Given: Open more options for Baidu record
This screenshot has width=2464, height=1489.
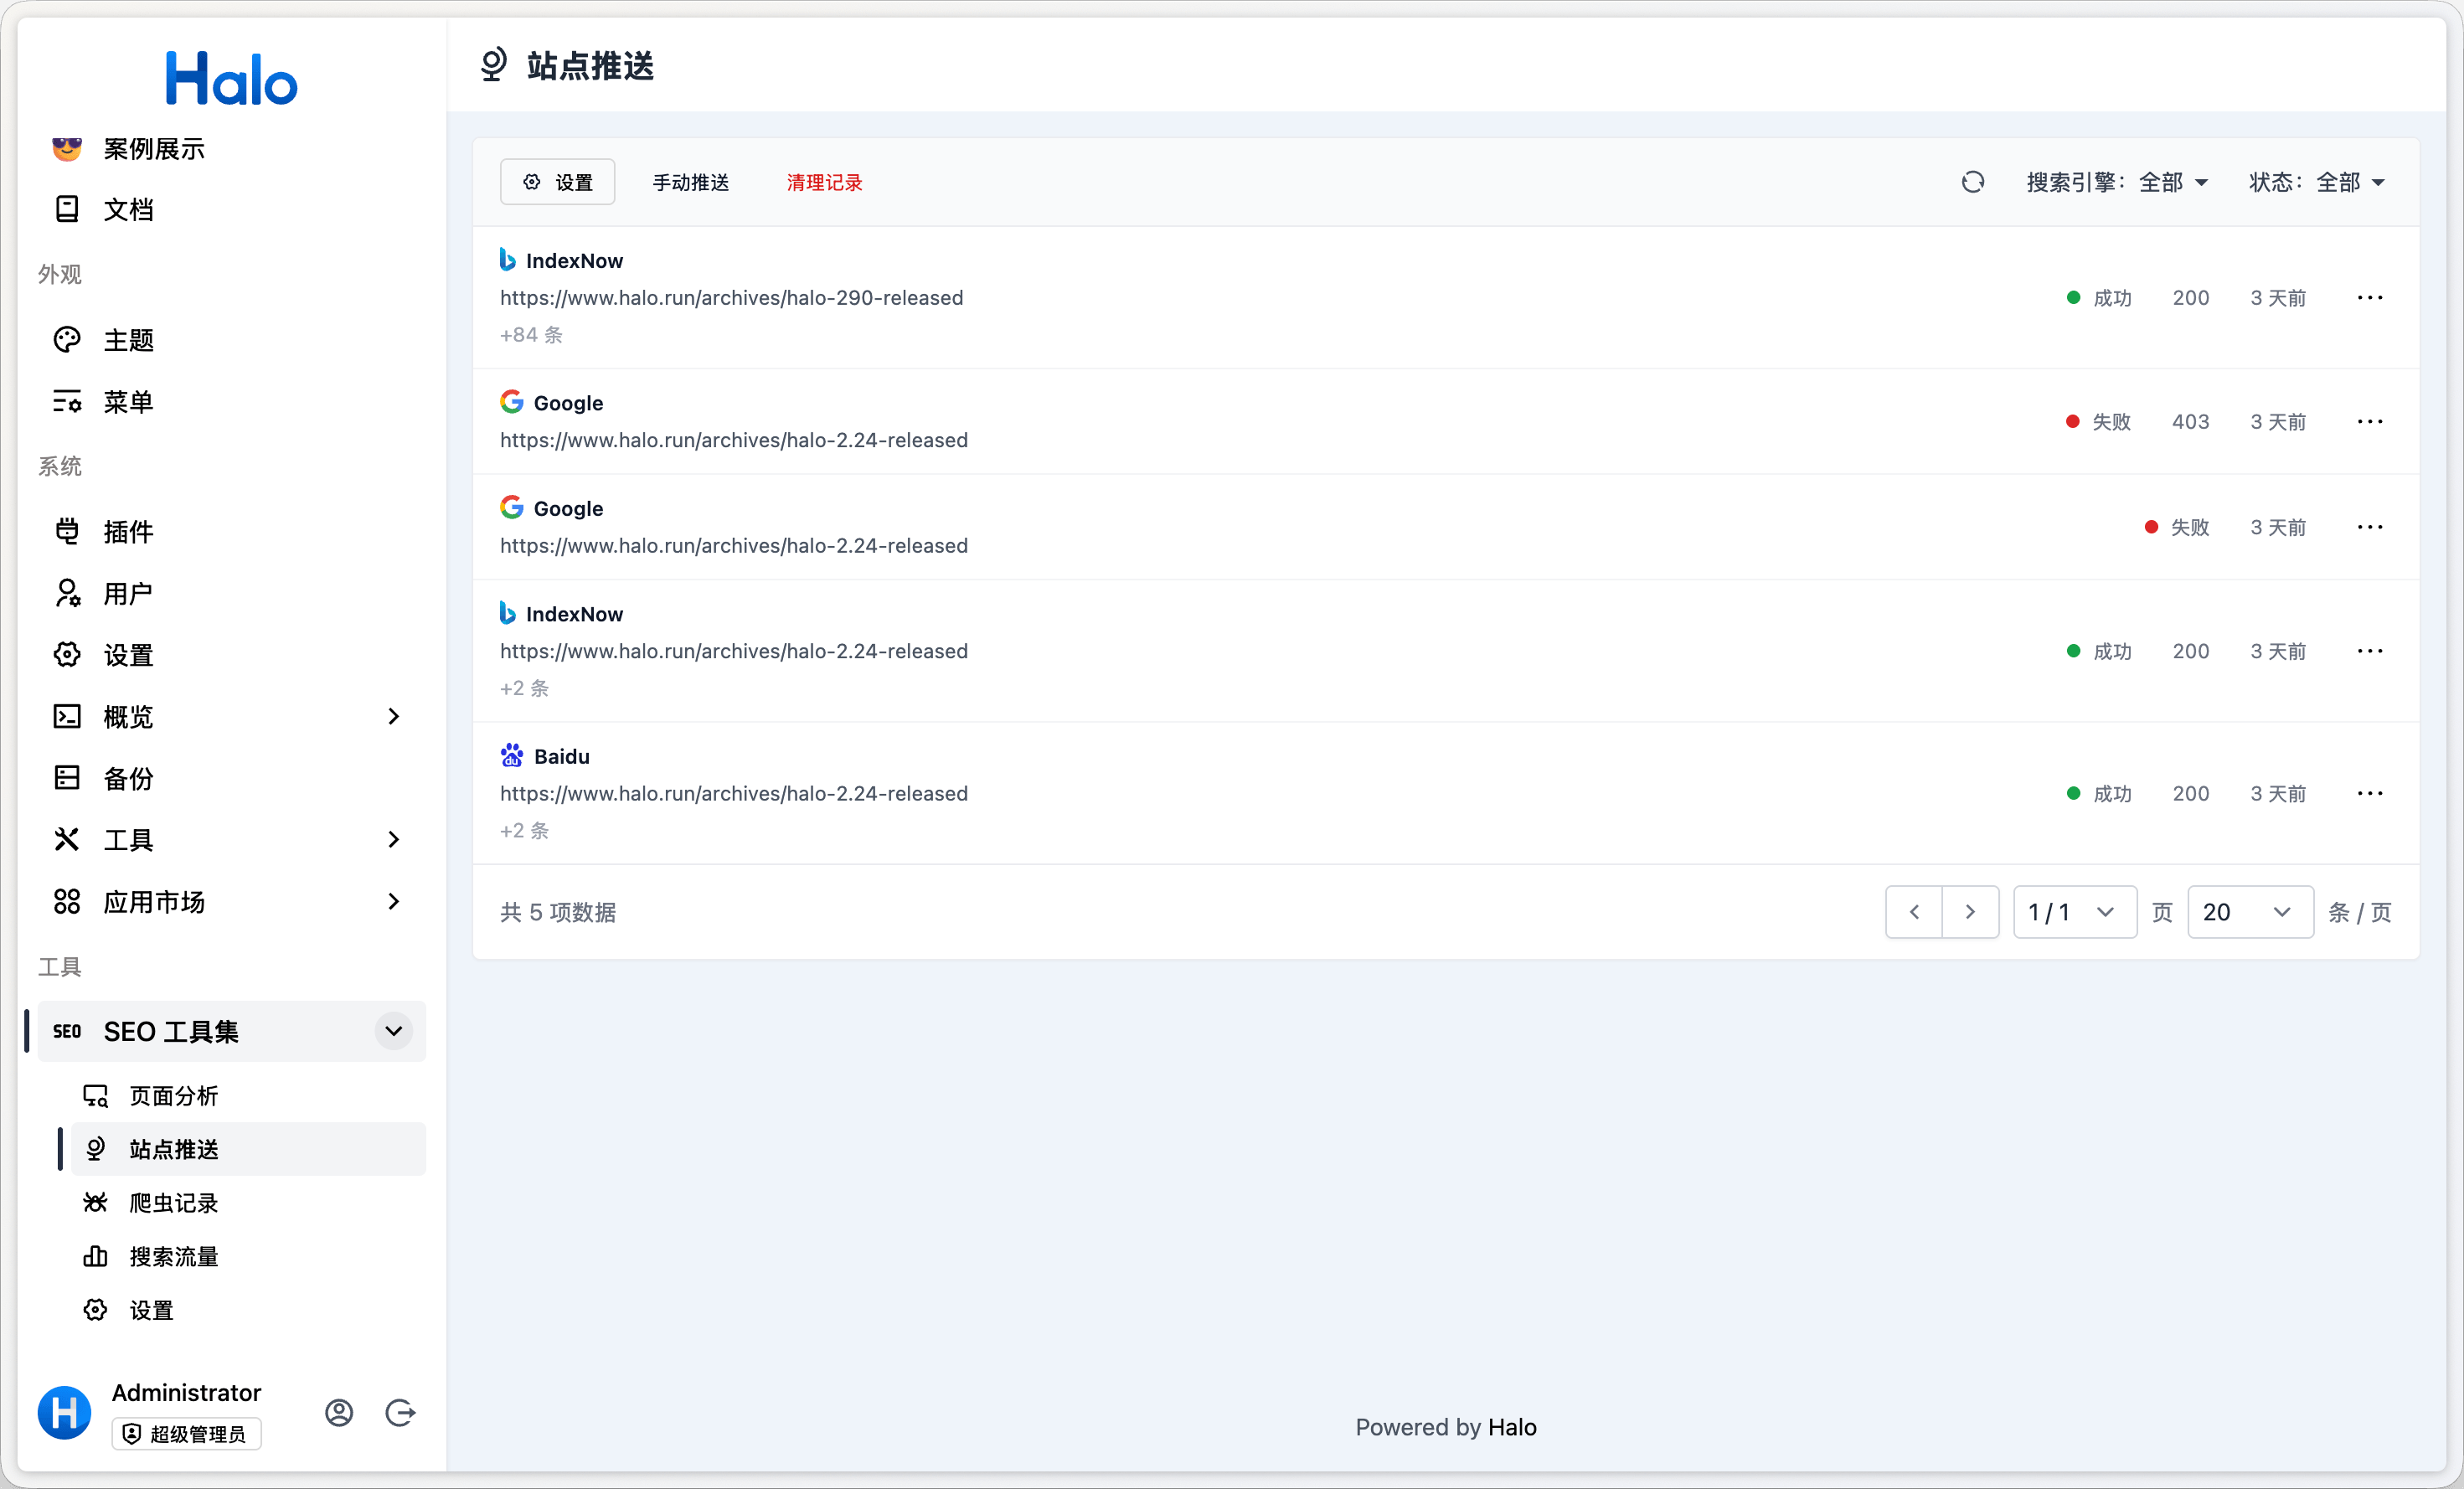Looking at the screenshot, I should pyautogui.click(x=2369, y=793).
